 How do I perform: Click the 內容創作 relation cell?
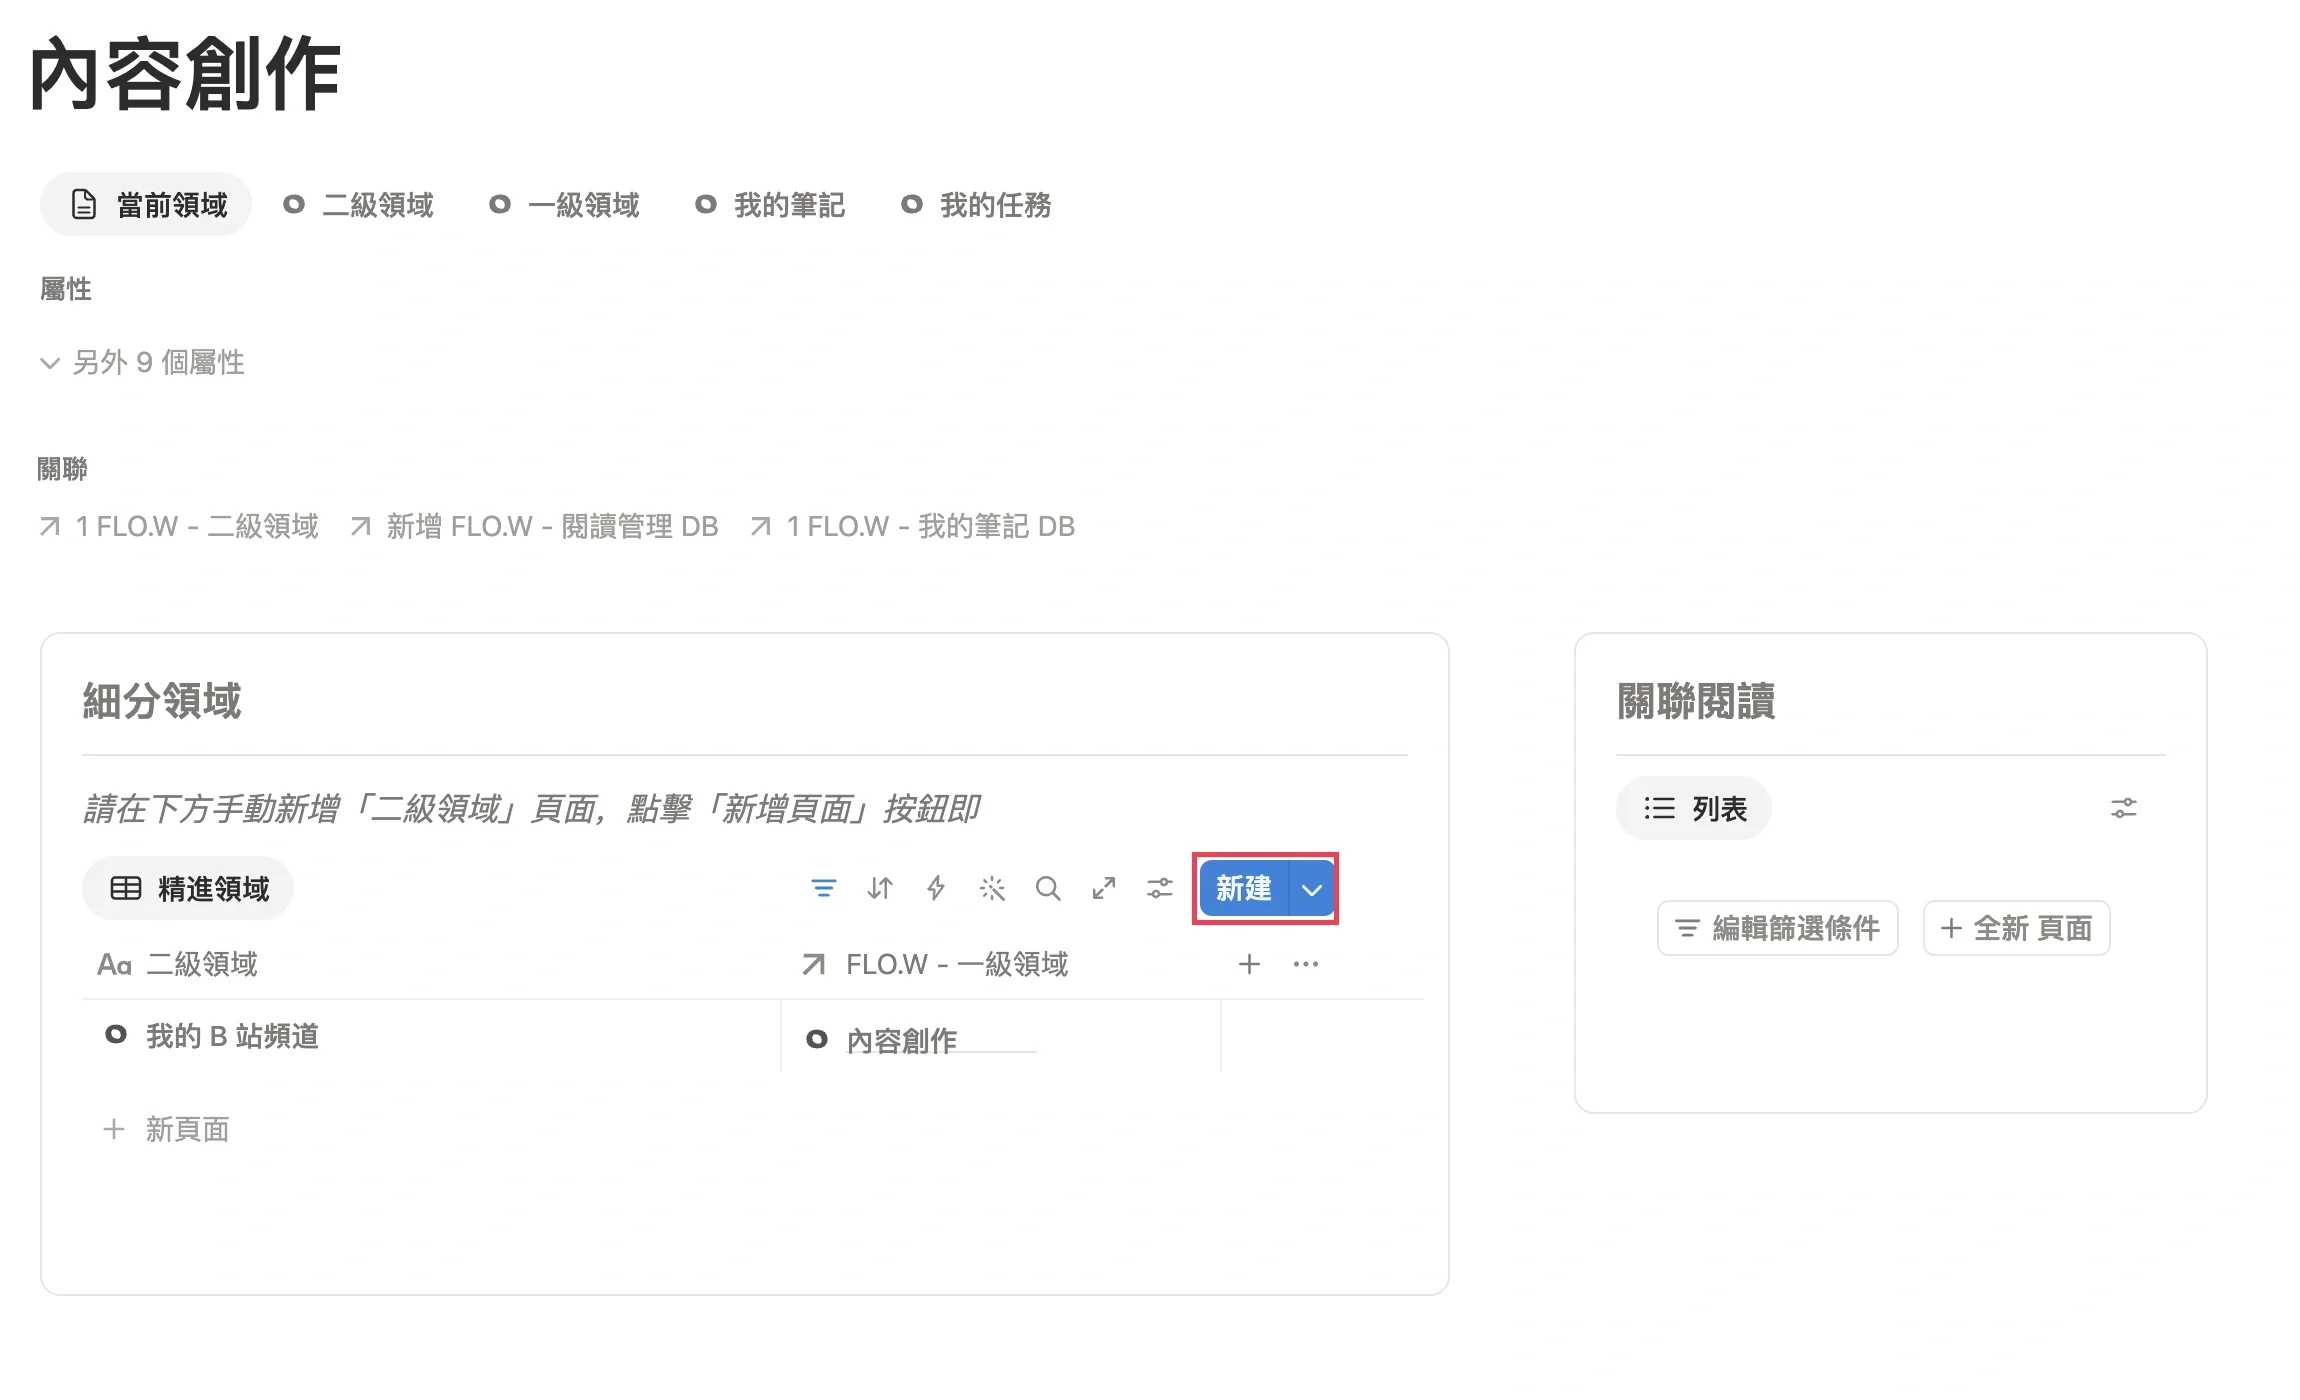(x=1000, y=1037)
